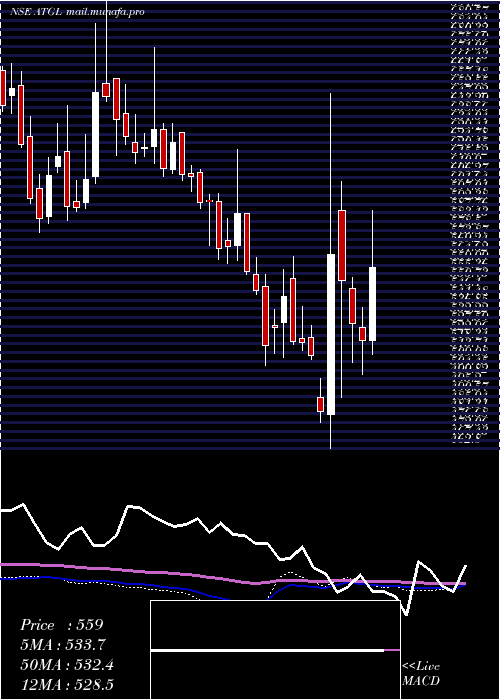Click the '<<Live MACD' label

tap(421, 674)
